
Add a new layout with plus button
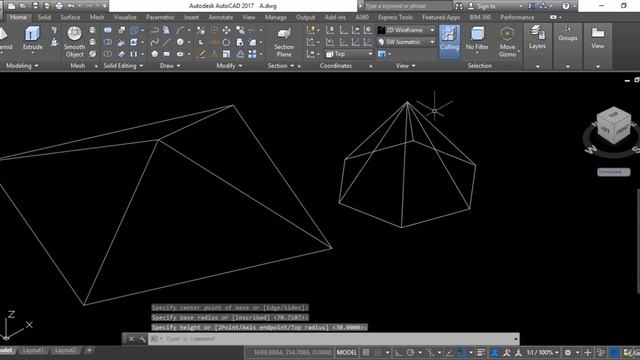[89, 350]
